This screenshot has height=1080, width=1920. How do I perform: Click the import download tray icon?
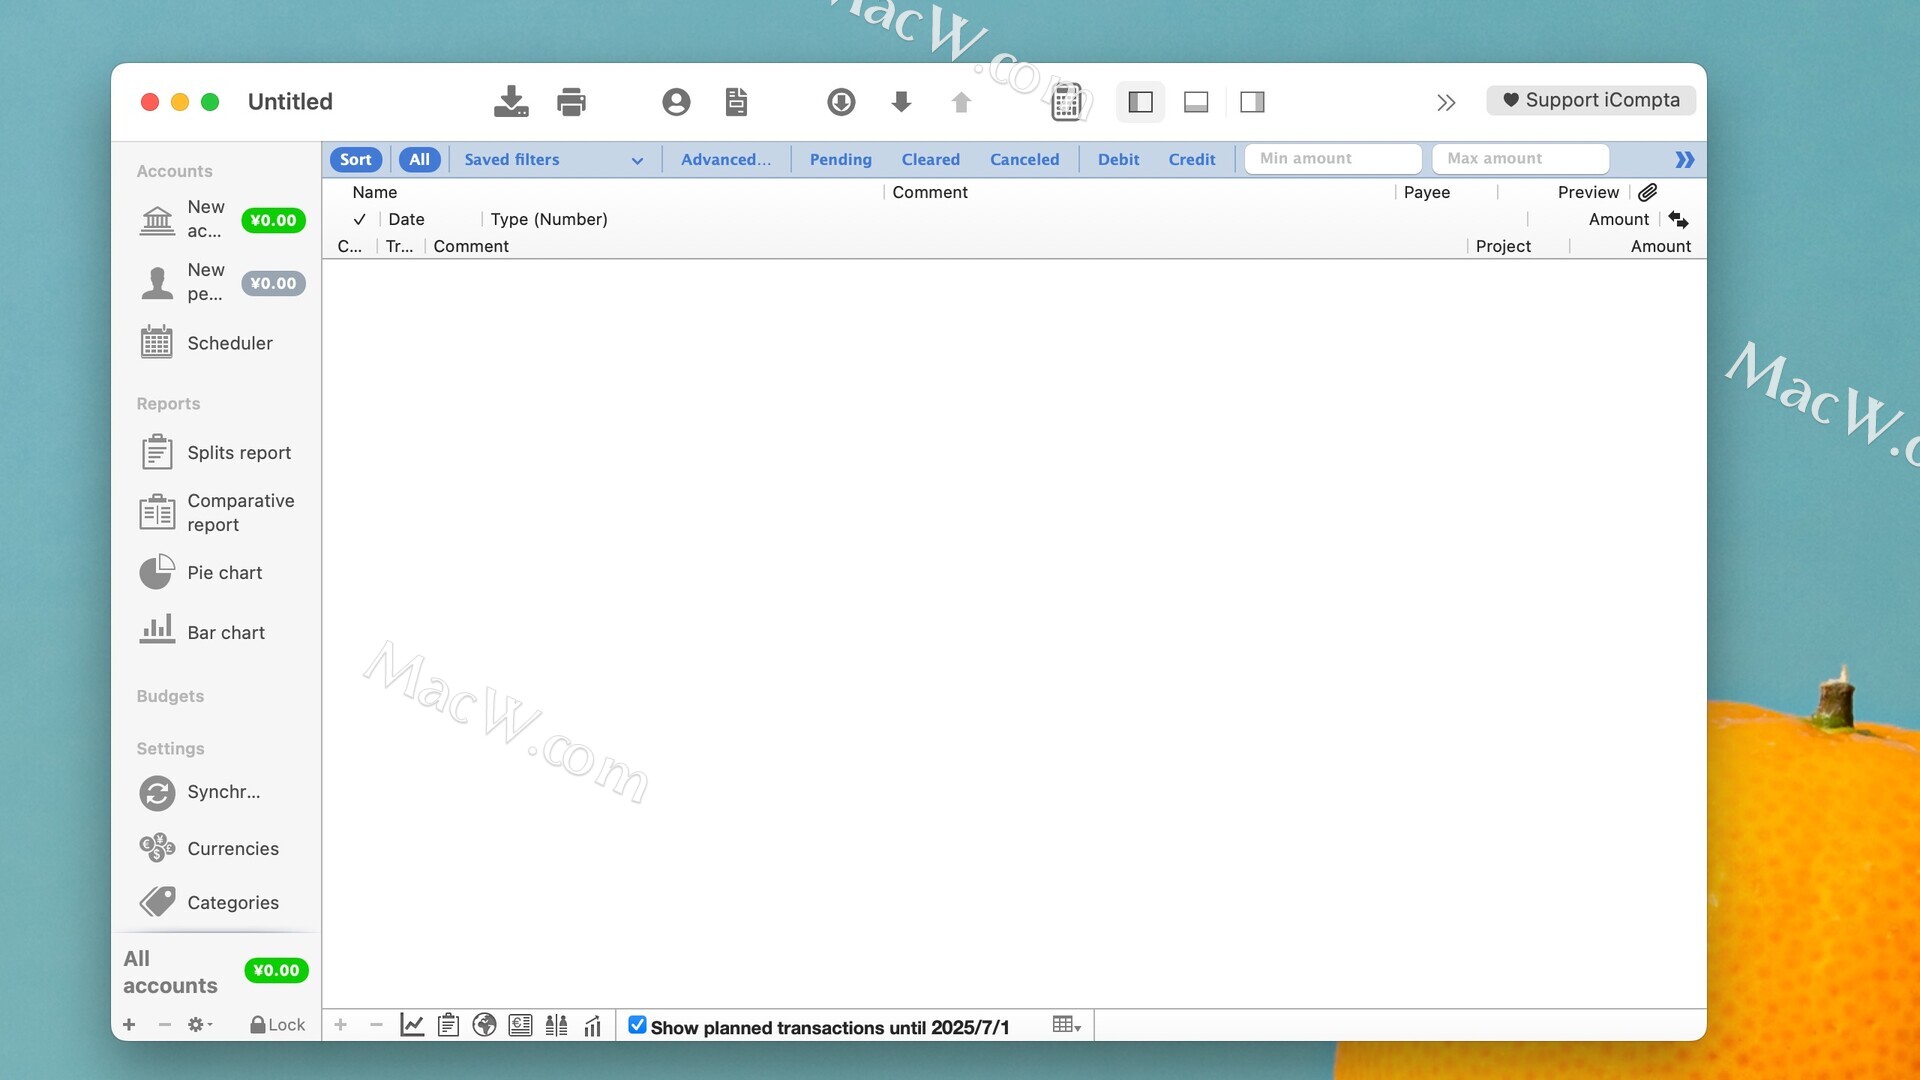point(511,101)
